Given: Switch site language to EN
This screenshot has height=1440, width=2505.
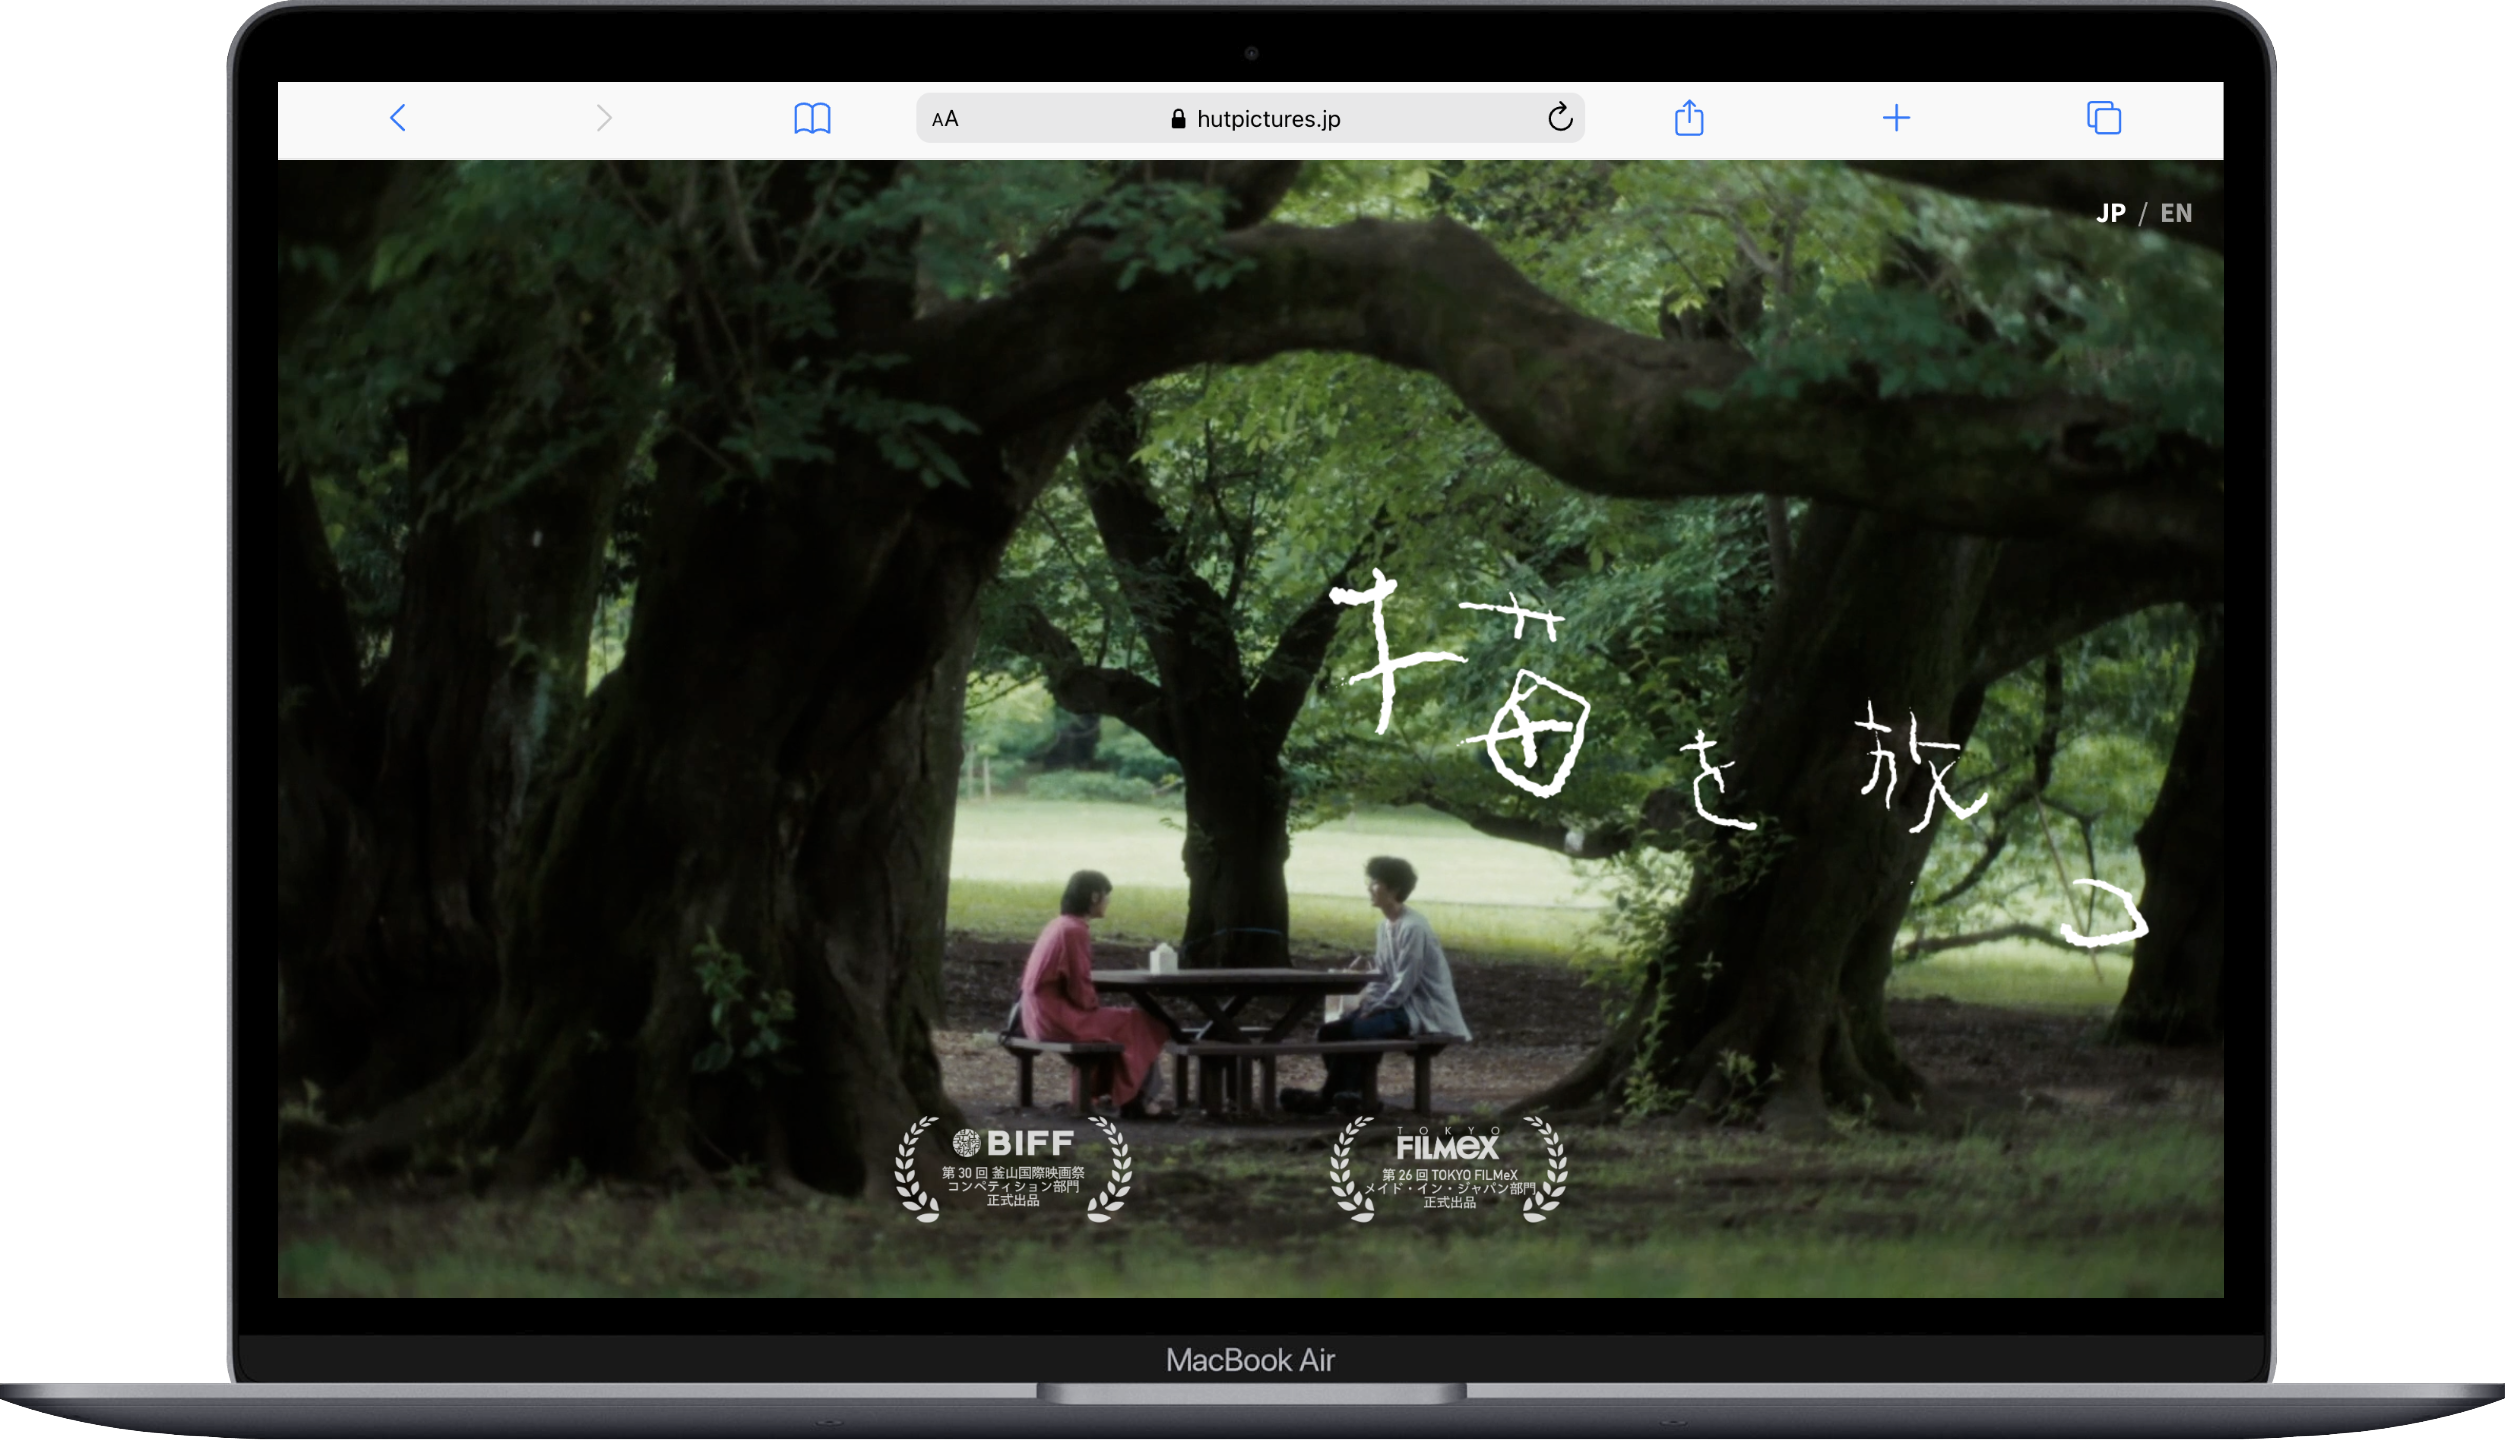Looking at the screenshot, I should coord(2177,213).
